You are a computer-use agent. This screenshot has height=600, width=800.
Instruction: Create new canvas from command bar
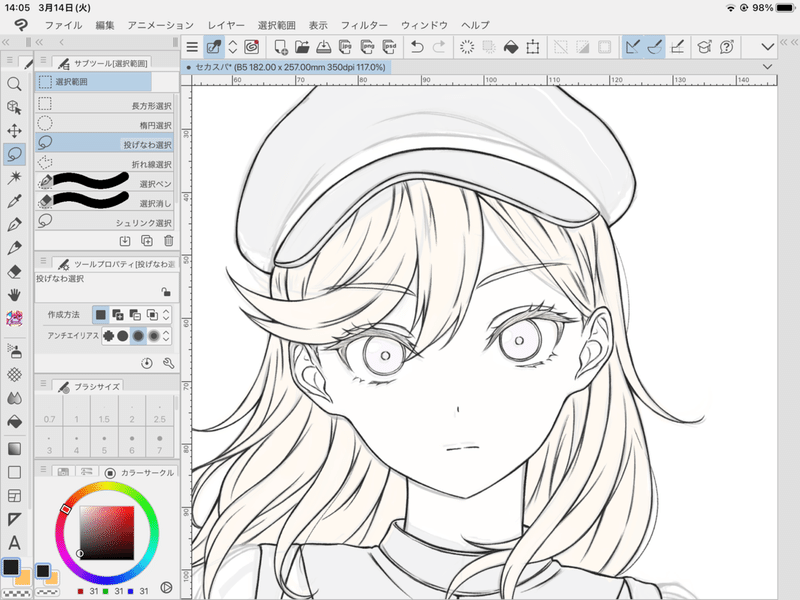click(x=281, y=47)
